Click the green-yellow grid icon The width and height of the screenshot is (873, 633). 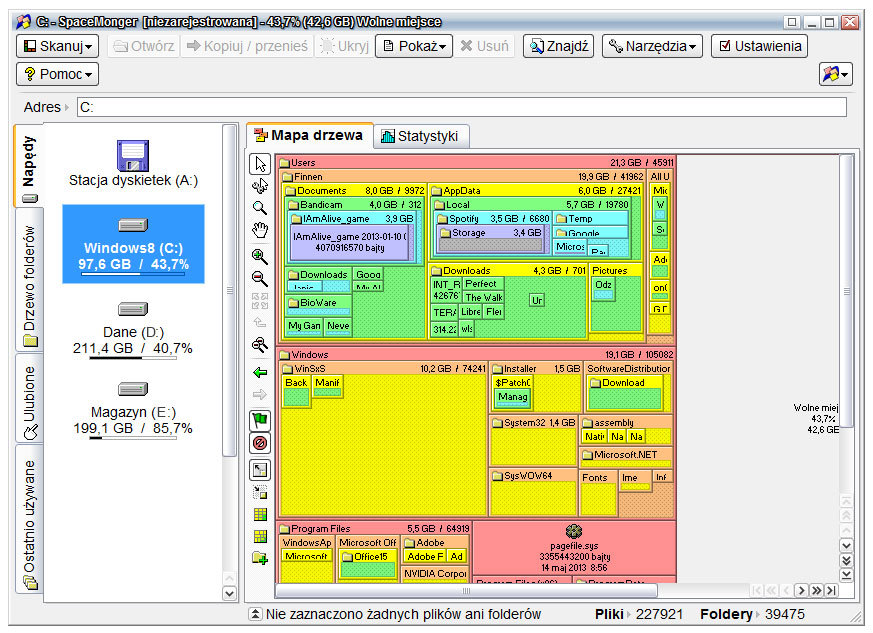click(x=260, y=514)
